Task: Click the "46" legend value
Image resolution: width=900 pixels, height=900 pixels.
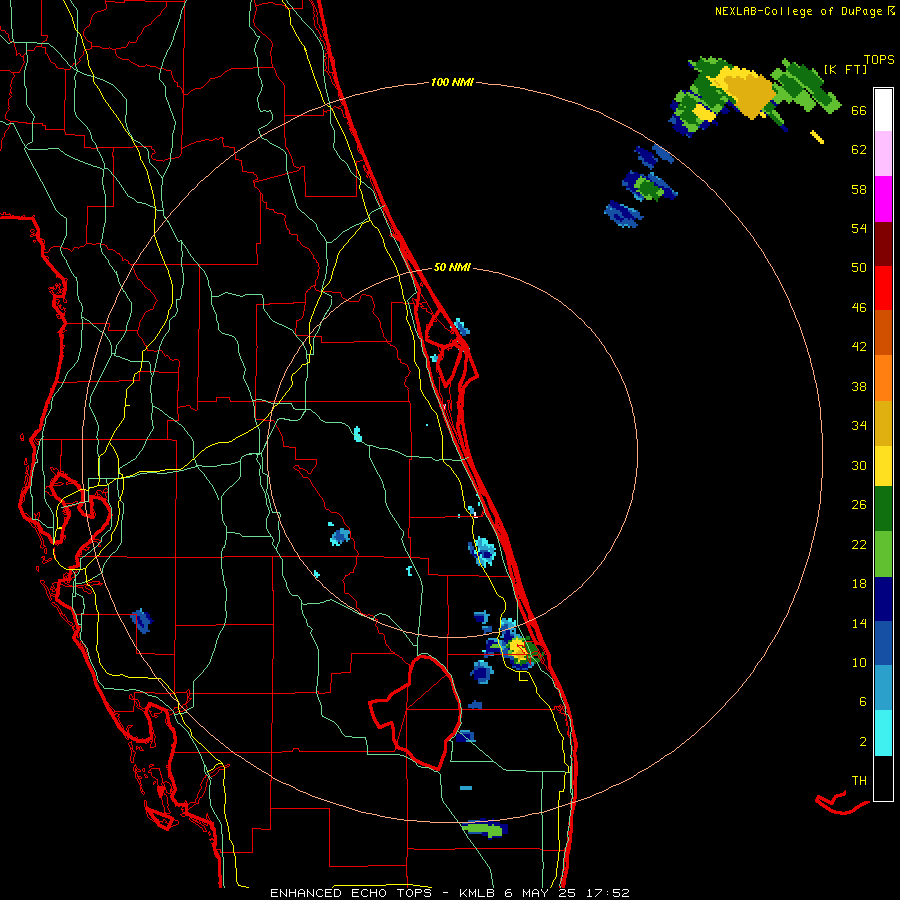Action: pos(859,308)
